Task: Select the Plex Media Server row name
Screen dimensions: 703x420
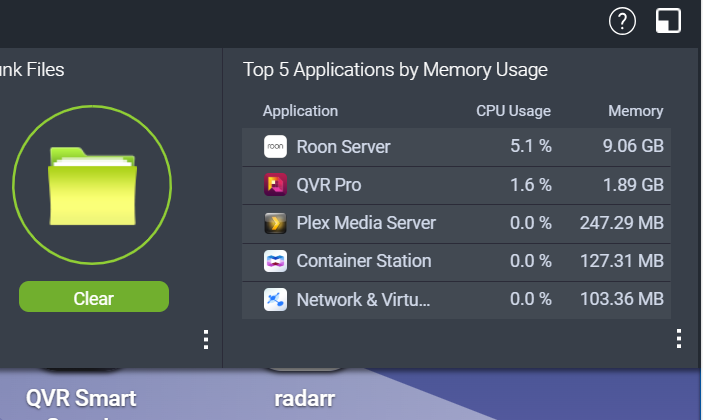Action: (366, 223)
